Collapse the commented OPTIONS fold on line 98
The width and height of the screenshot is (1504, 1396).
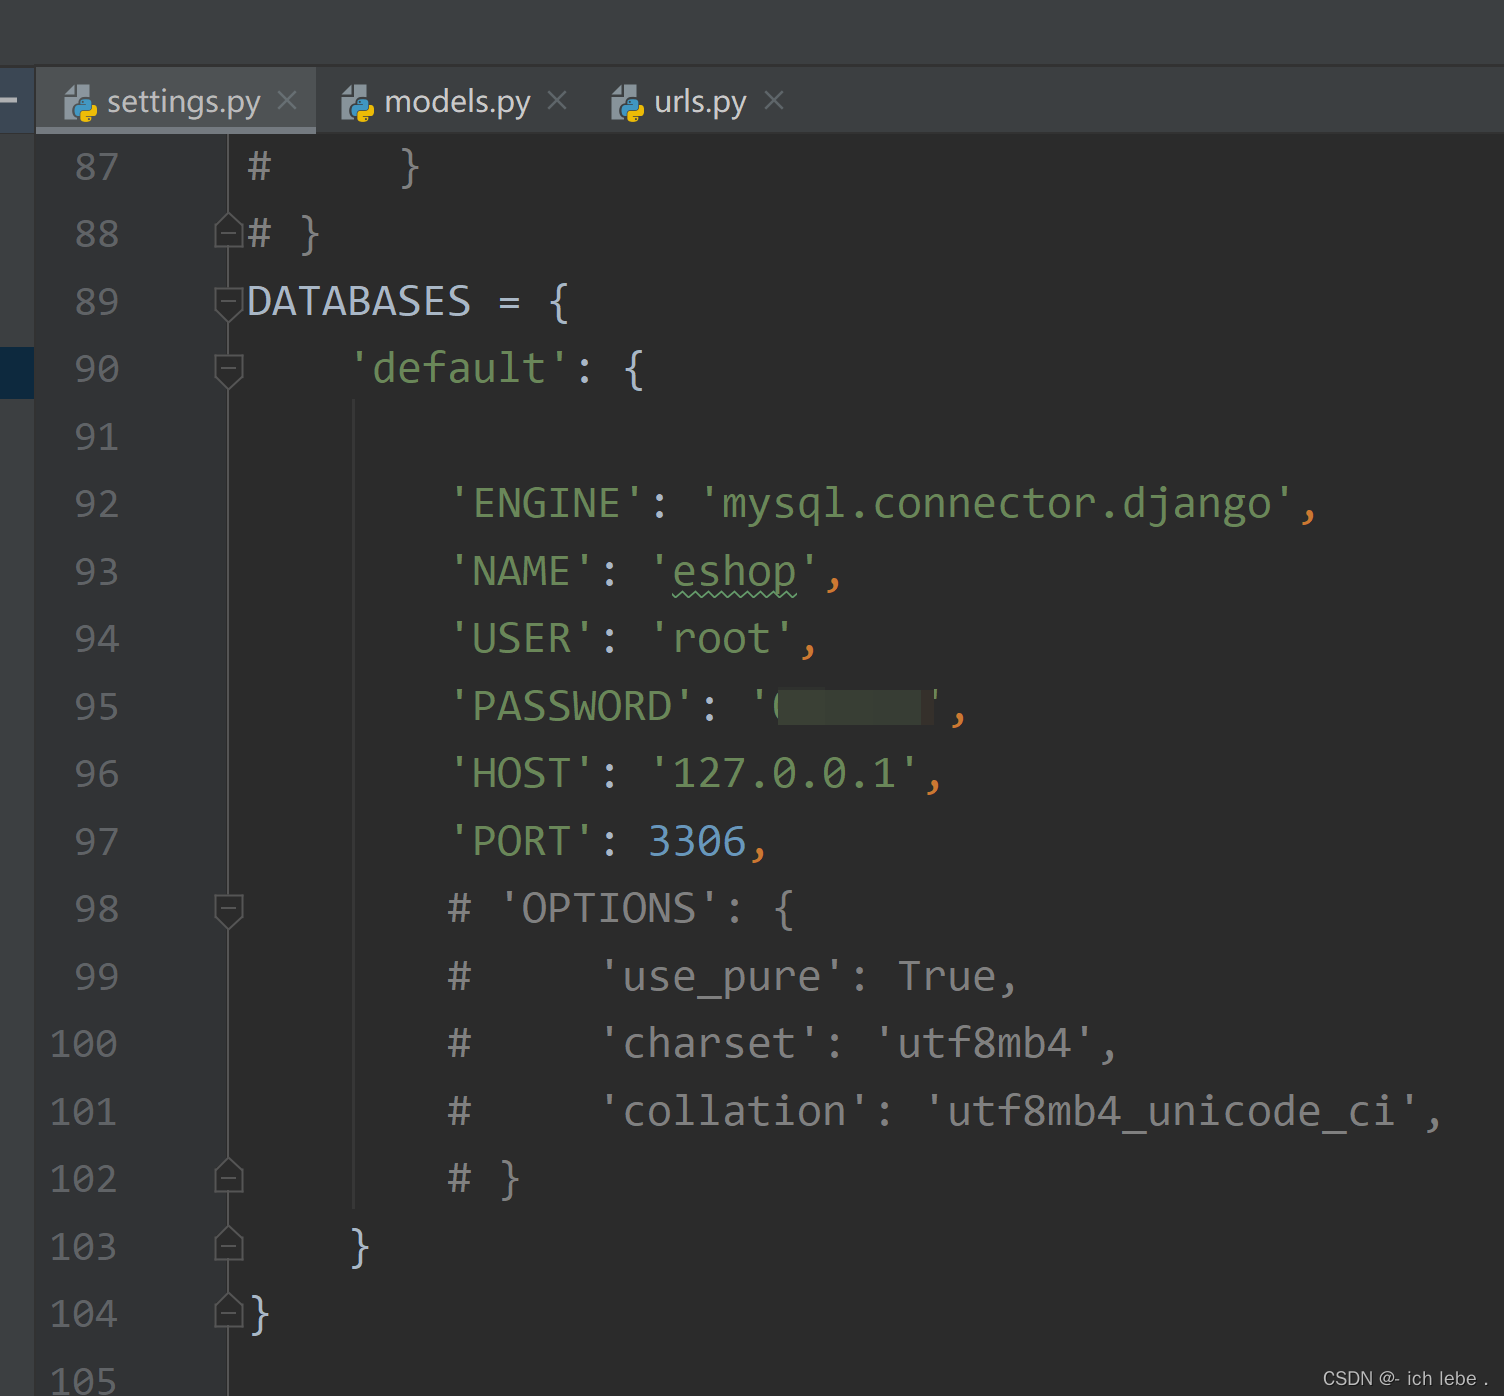pos(229,910)
